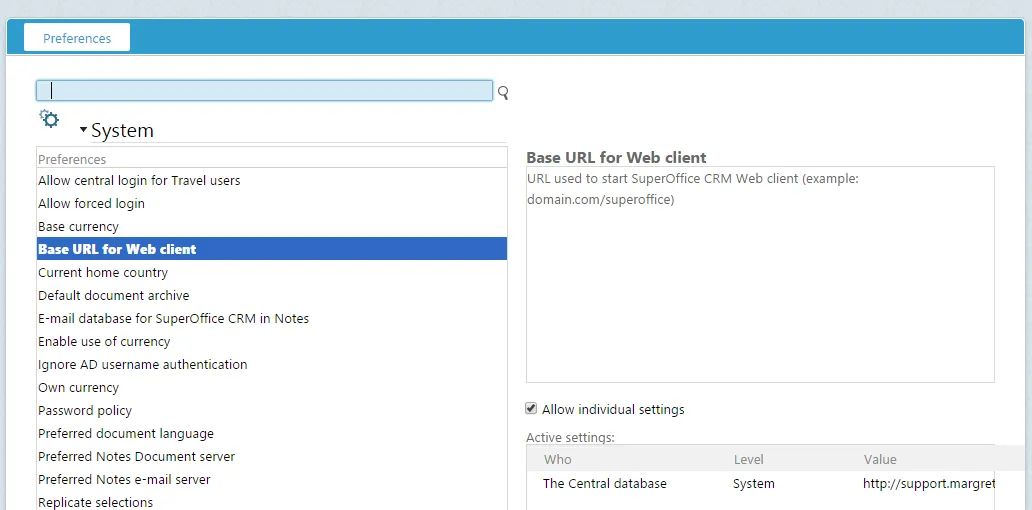
Task: Select The Central database settings row
Action: [604, 483]
